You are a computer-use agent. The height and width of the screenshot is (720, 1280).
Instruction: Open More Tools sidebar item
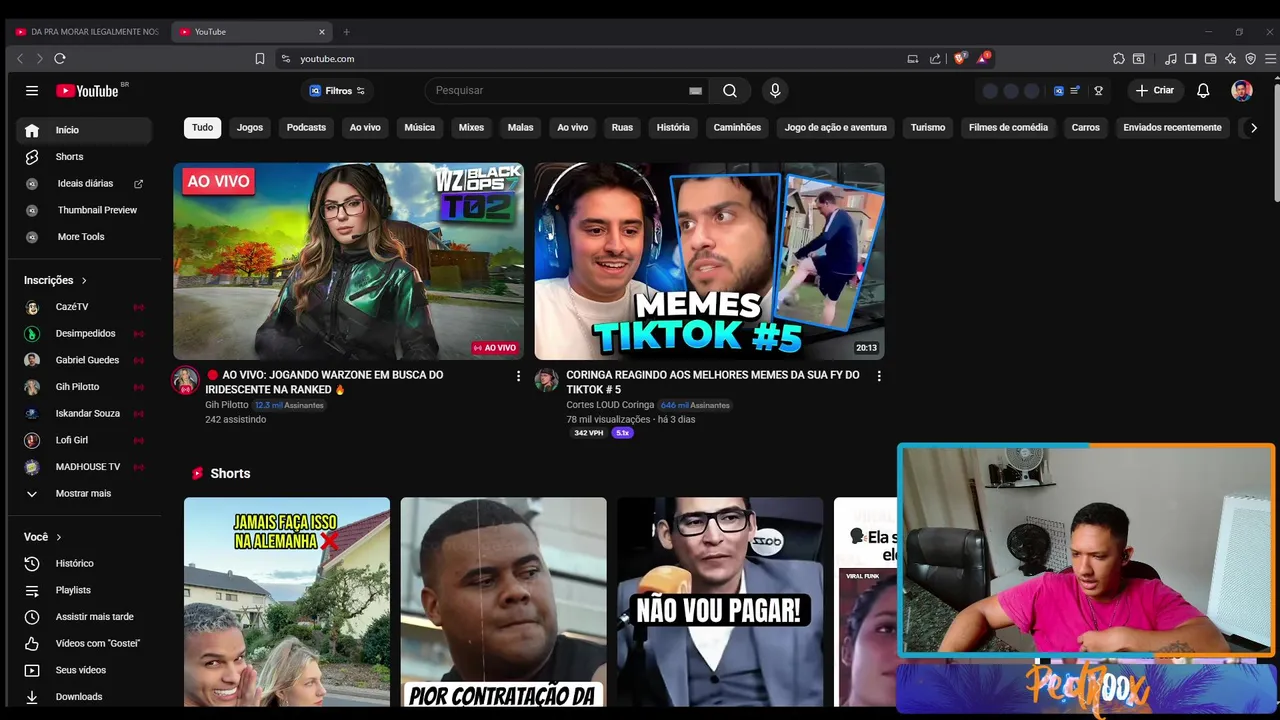84,237
